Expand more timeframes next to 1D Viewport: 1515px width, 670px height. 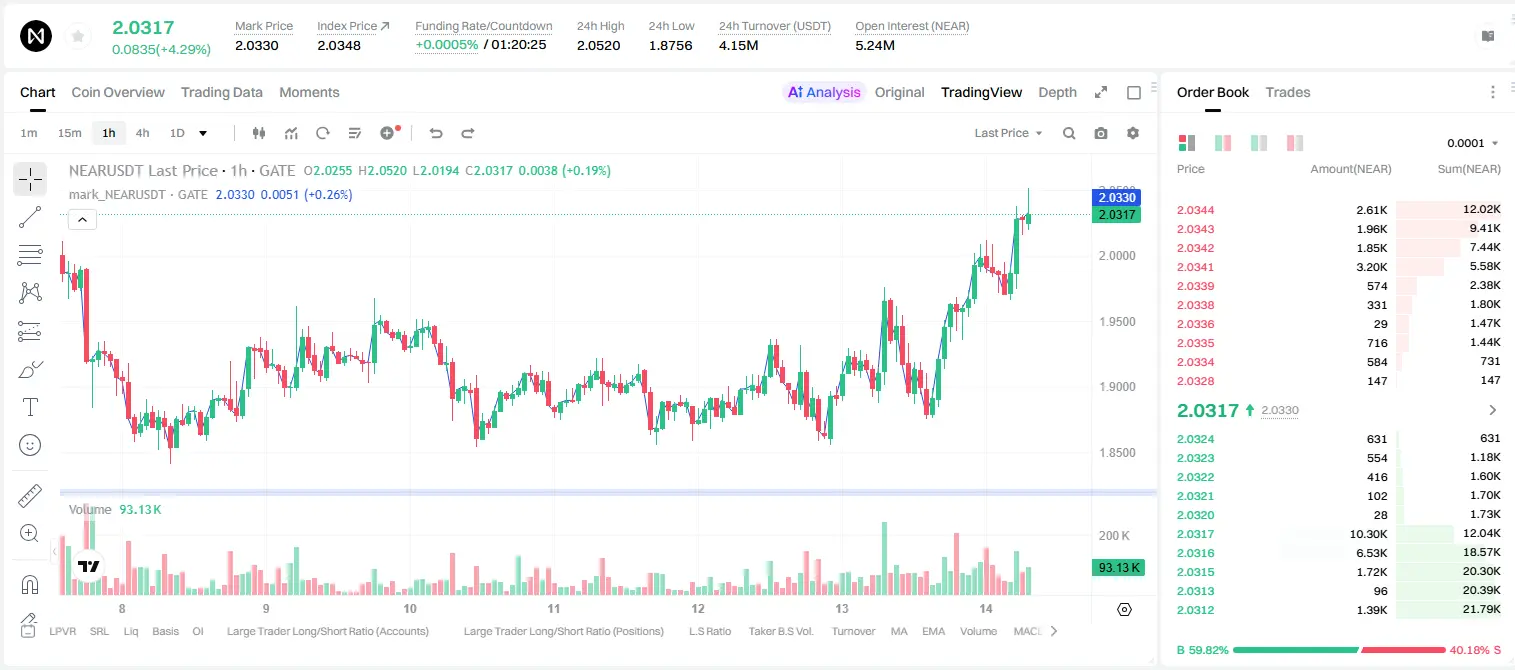click(203, 133)
